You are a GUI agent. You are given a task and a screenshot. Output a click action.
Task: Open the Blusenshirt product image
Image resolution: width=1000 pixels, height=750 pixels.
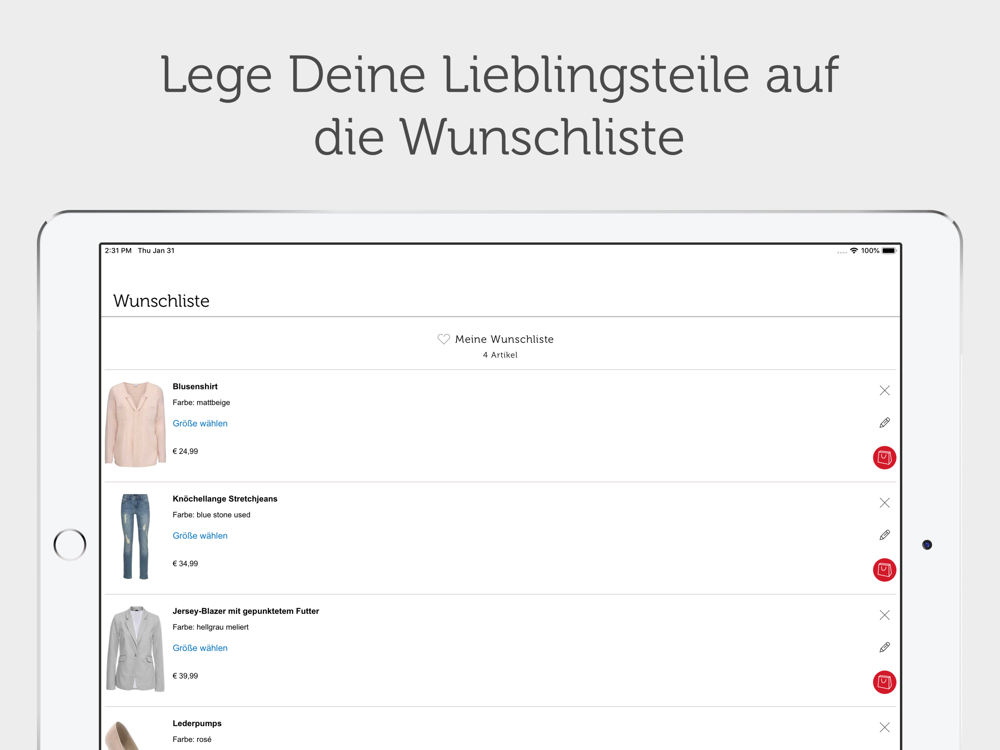click(135, 424)
